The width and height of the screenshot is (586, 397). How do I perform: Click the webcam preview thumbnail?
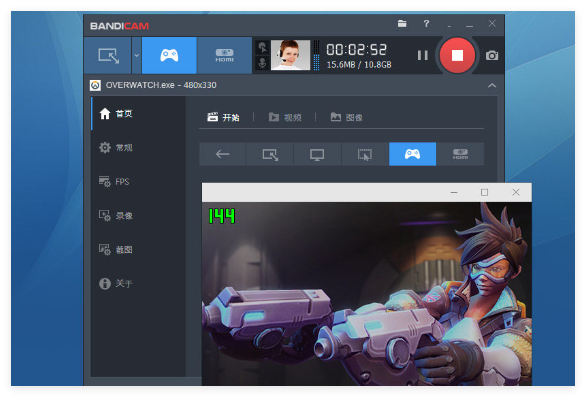[x=290, y=55]
